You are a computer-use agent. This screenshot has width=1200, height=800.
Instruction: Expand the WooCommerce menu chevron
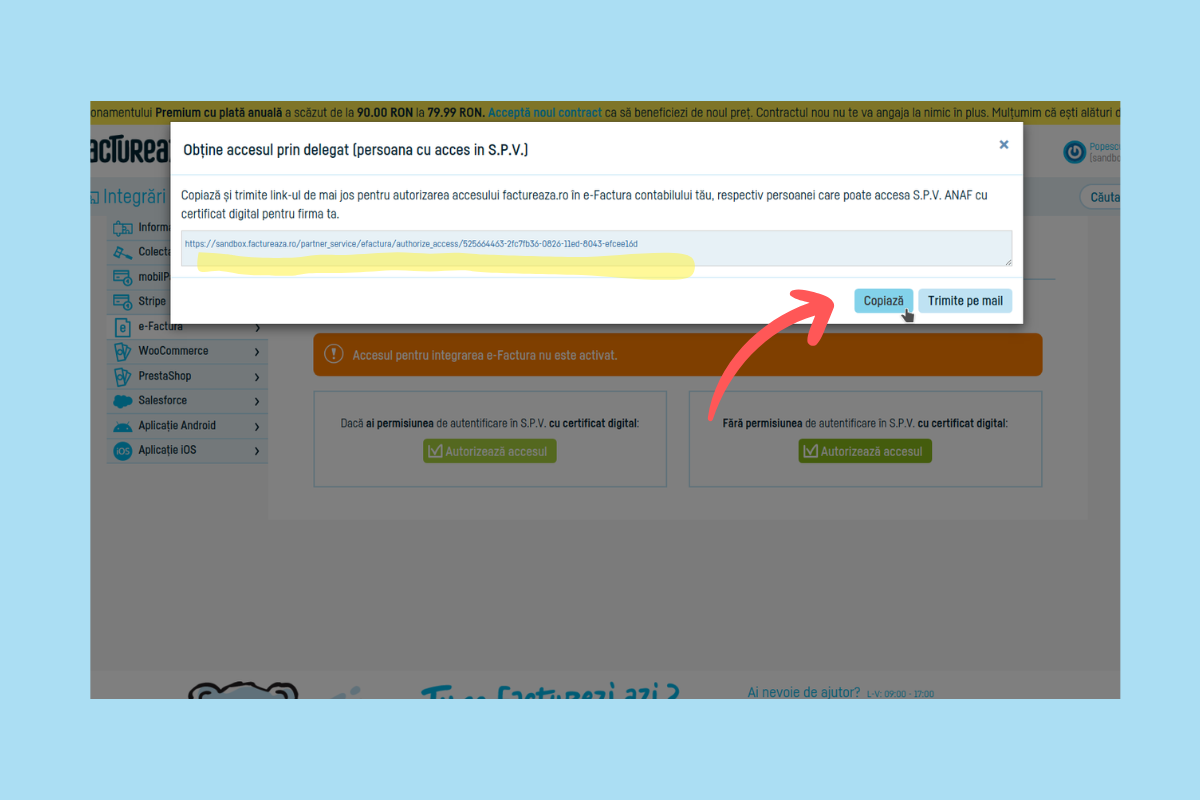(x=257, y=352)
